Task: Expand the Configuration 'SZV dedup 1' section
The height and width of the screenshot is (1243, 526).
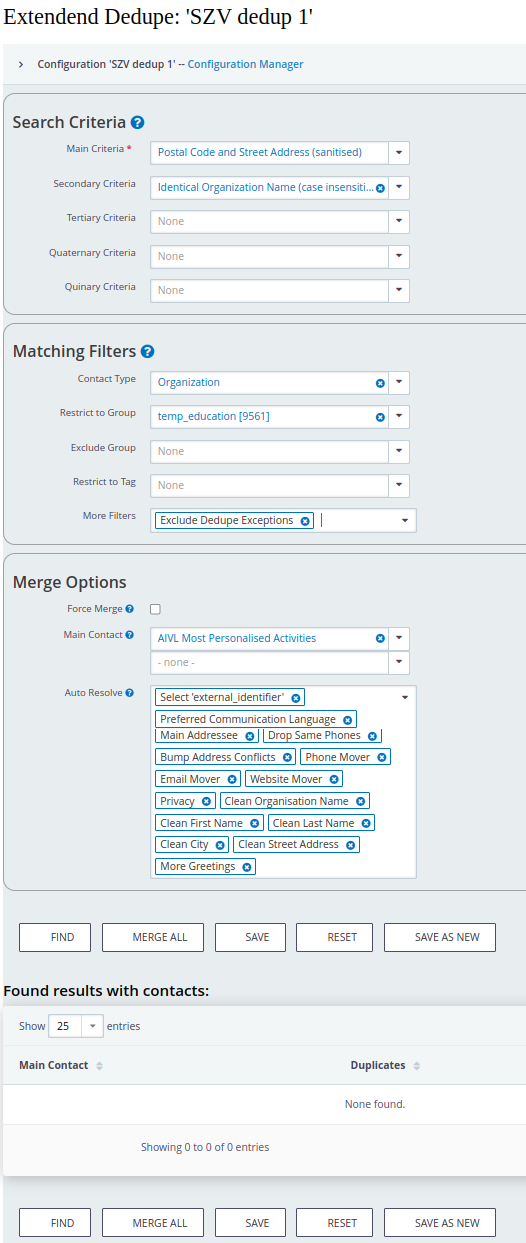Action: 21,64
